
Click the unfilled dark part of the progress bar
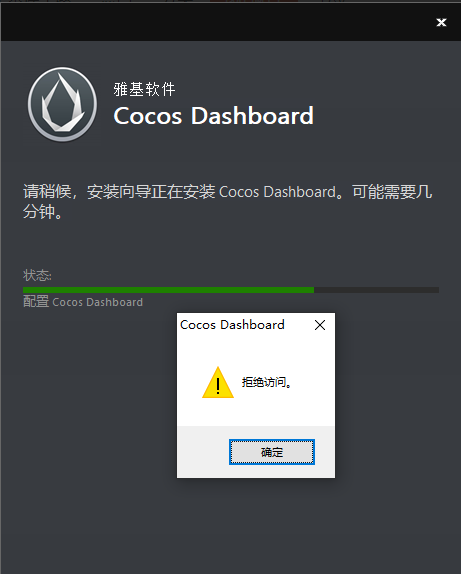tap(376, 290)
